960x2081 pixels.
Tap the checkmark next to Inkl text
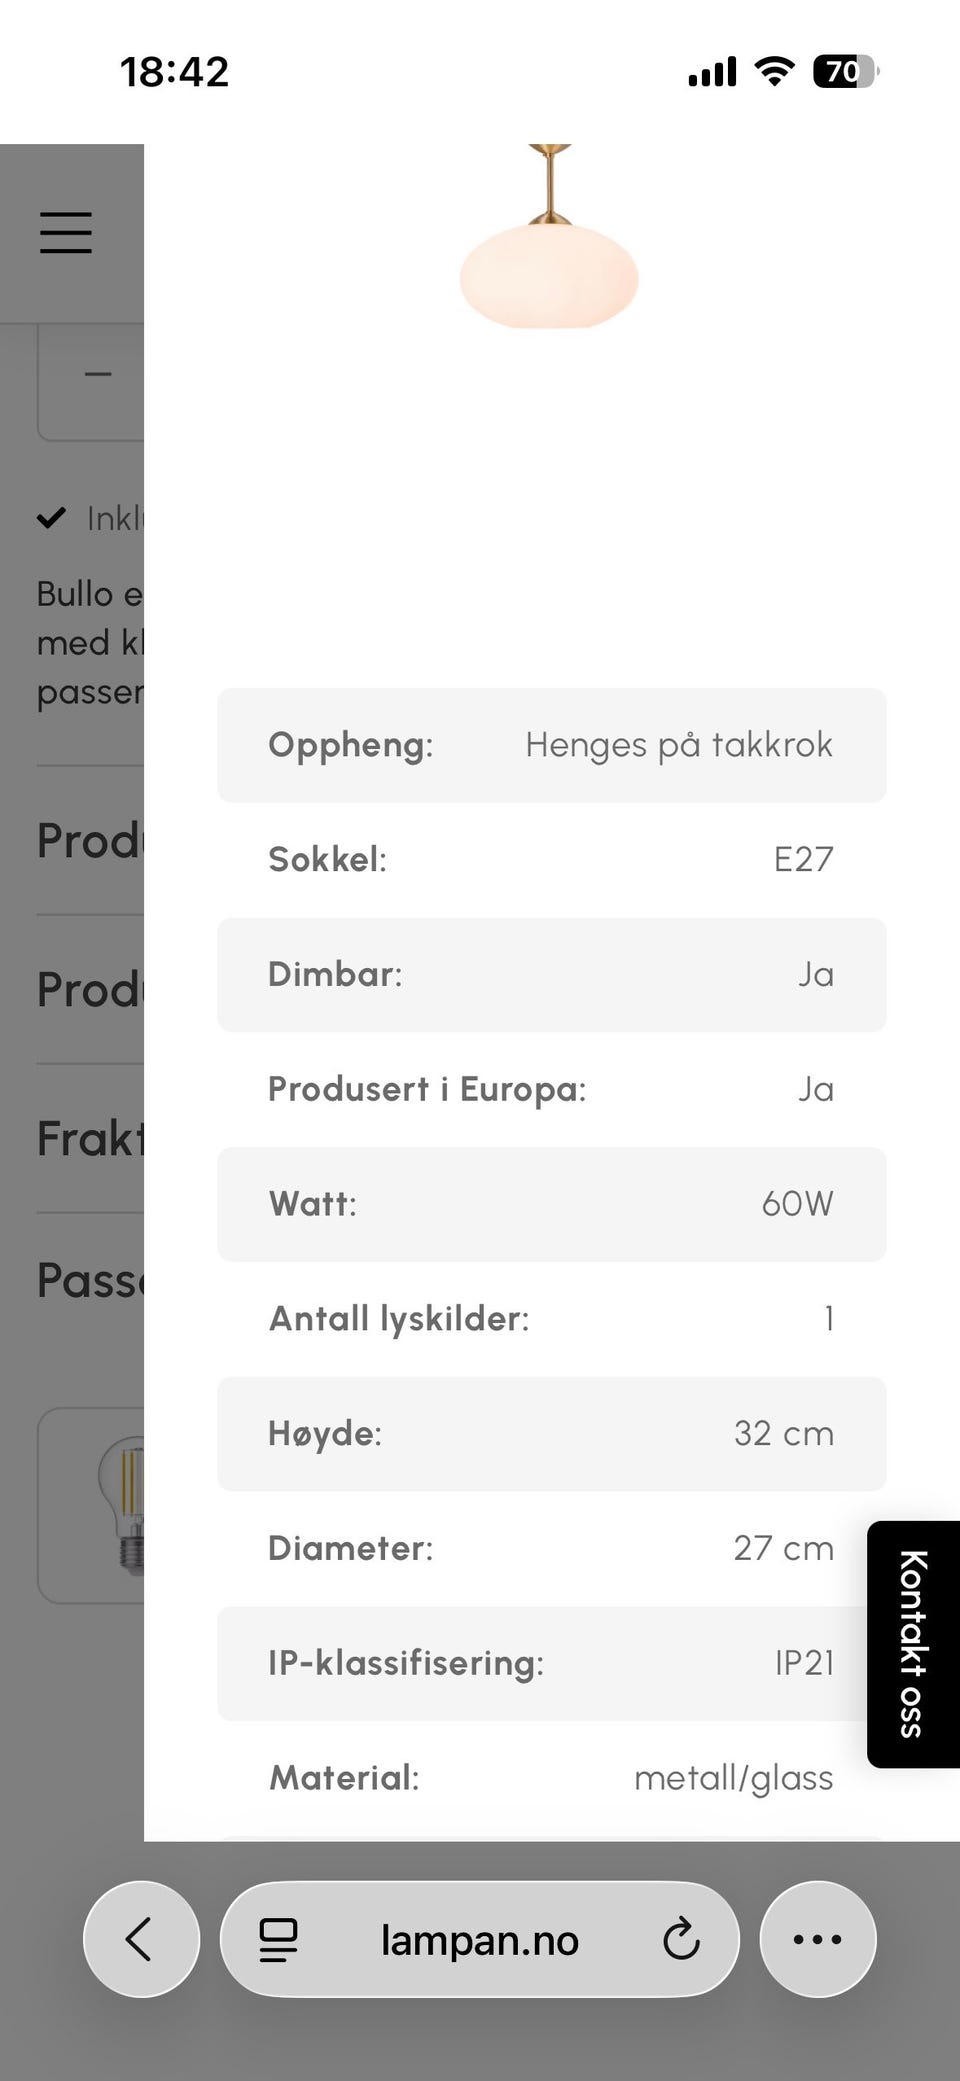tap(51, 518)
